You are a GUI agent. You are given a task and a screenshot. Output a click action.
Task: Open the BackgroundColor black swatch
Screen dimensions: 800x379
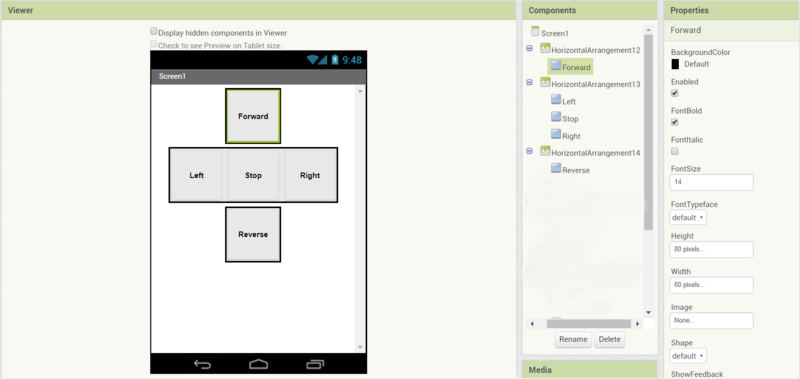tap(675, 64)
